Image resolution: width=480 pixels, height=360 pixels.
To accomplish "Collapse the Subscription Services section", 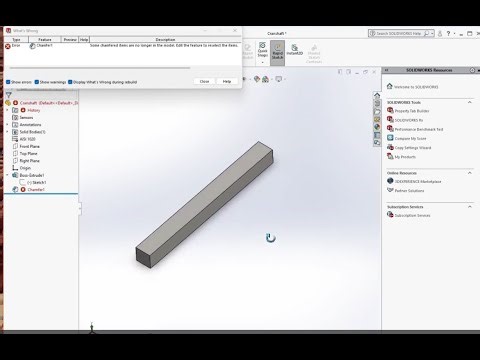I will click(x=470, y=207).
